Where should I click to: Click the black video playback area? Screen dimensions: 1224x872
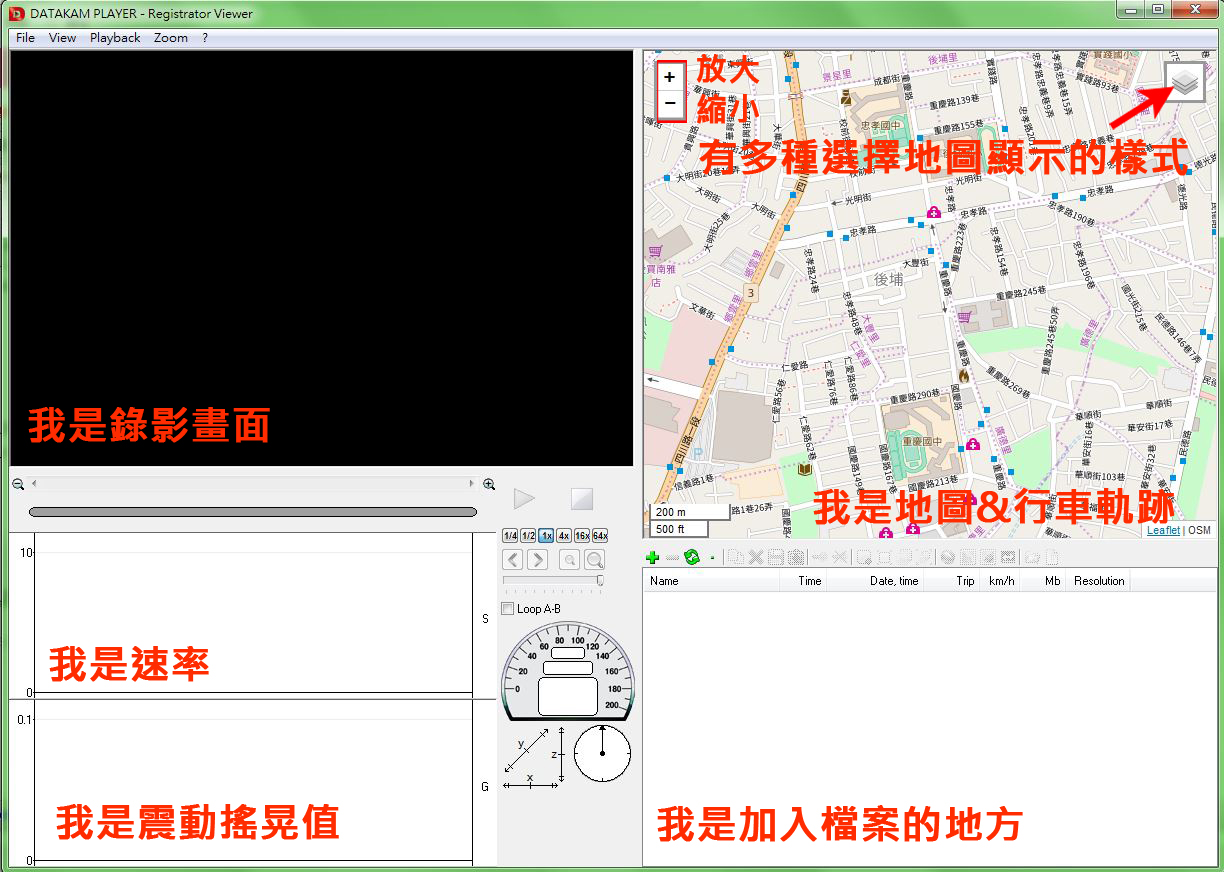tap(321, 258)
